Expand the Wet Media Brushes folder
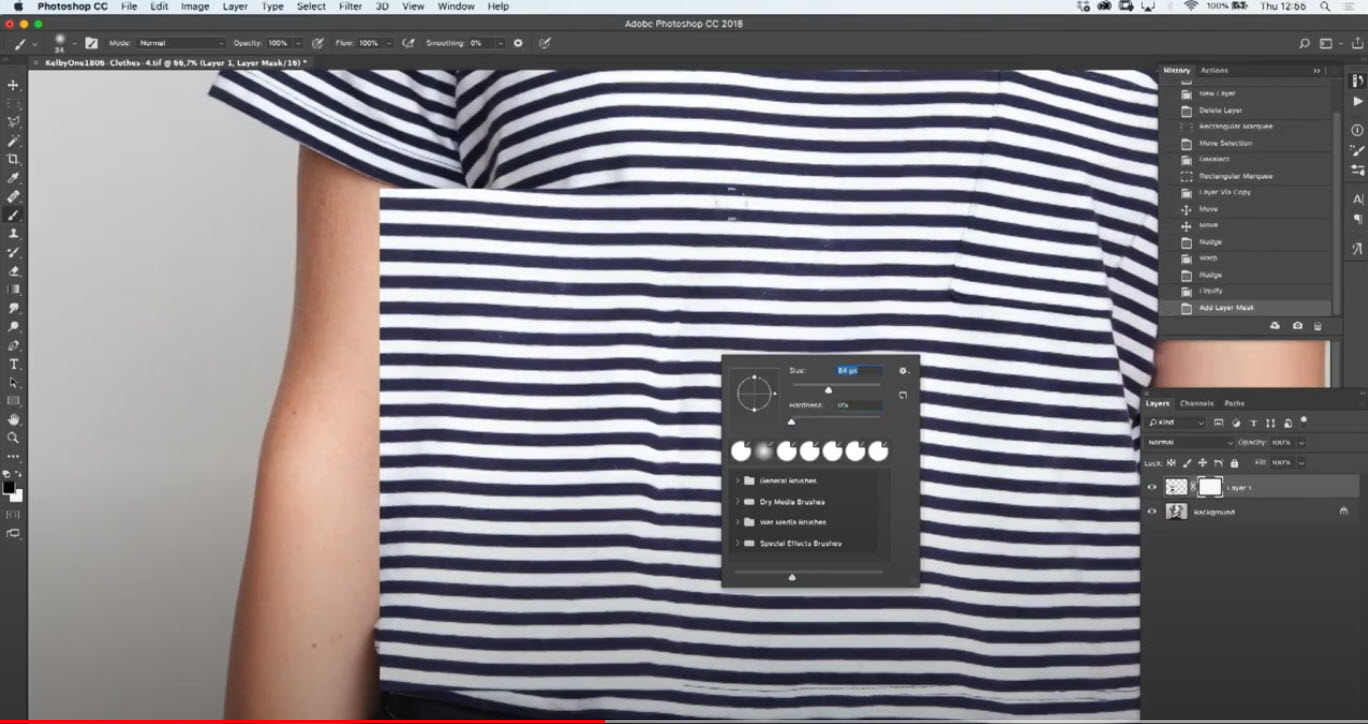1368x724 pixels. (x=737, y=522)
